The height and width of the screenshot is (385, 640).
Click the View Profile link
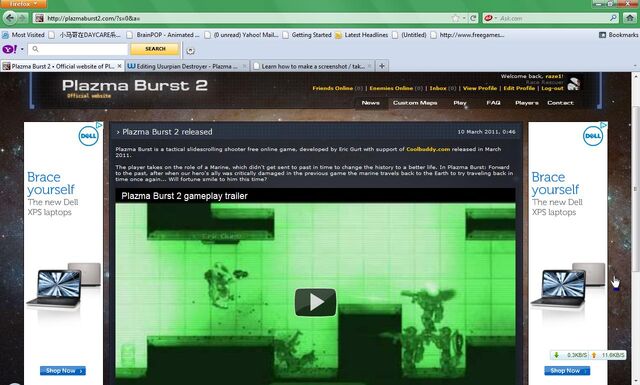[x=480, y=88]
